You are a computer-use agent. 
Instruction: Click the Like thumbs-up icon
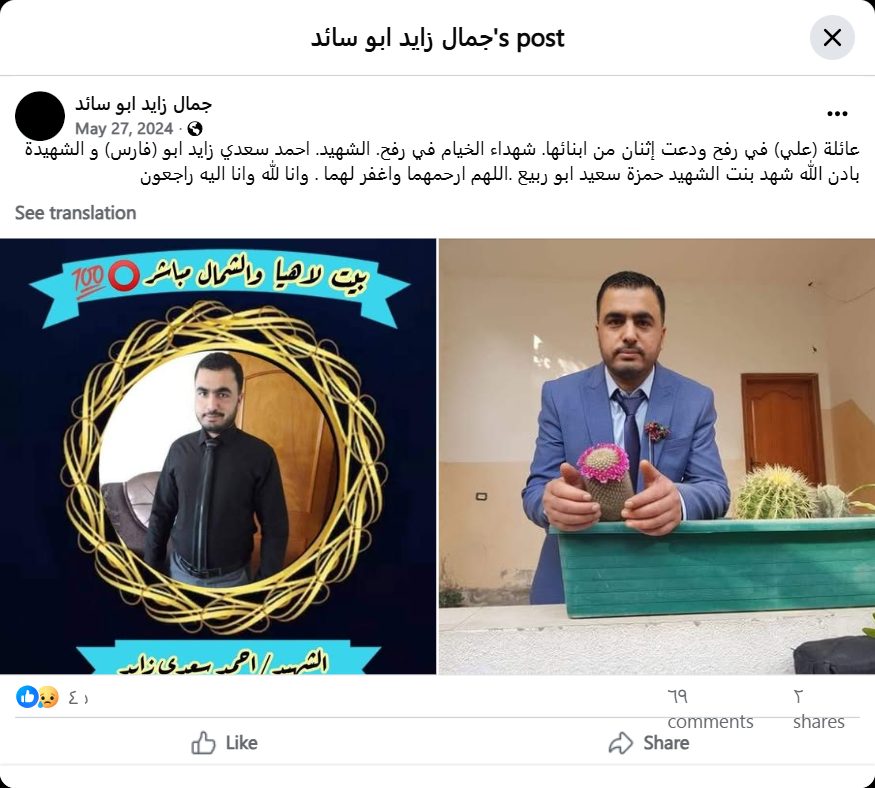[203, 743]
